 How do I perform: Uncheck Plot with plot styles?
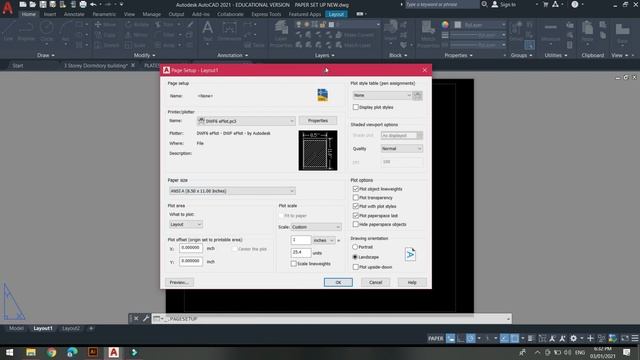[356, 207]
